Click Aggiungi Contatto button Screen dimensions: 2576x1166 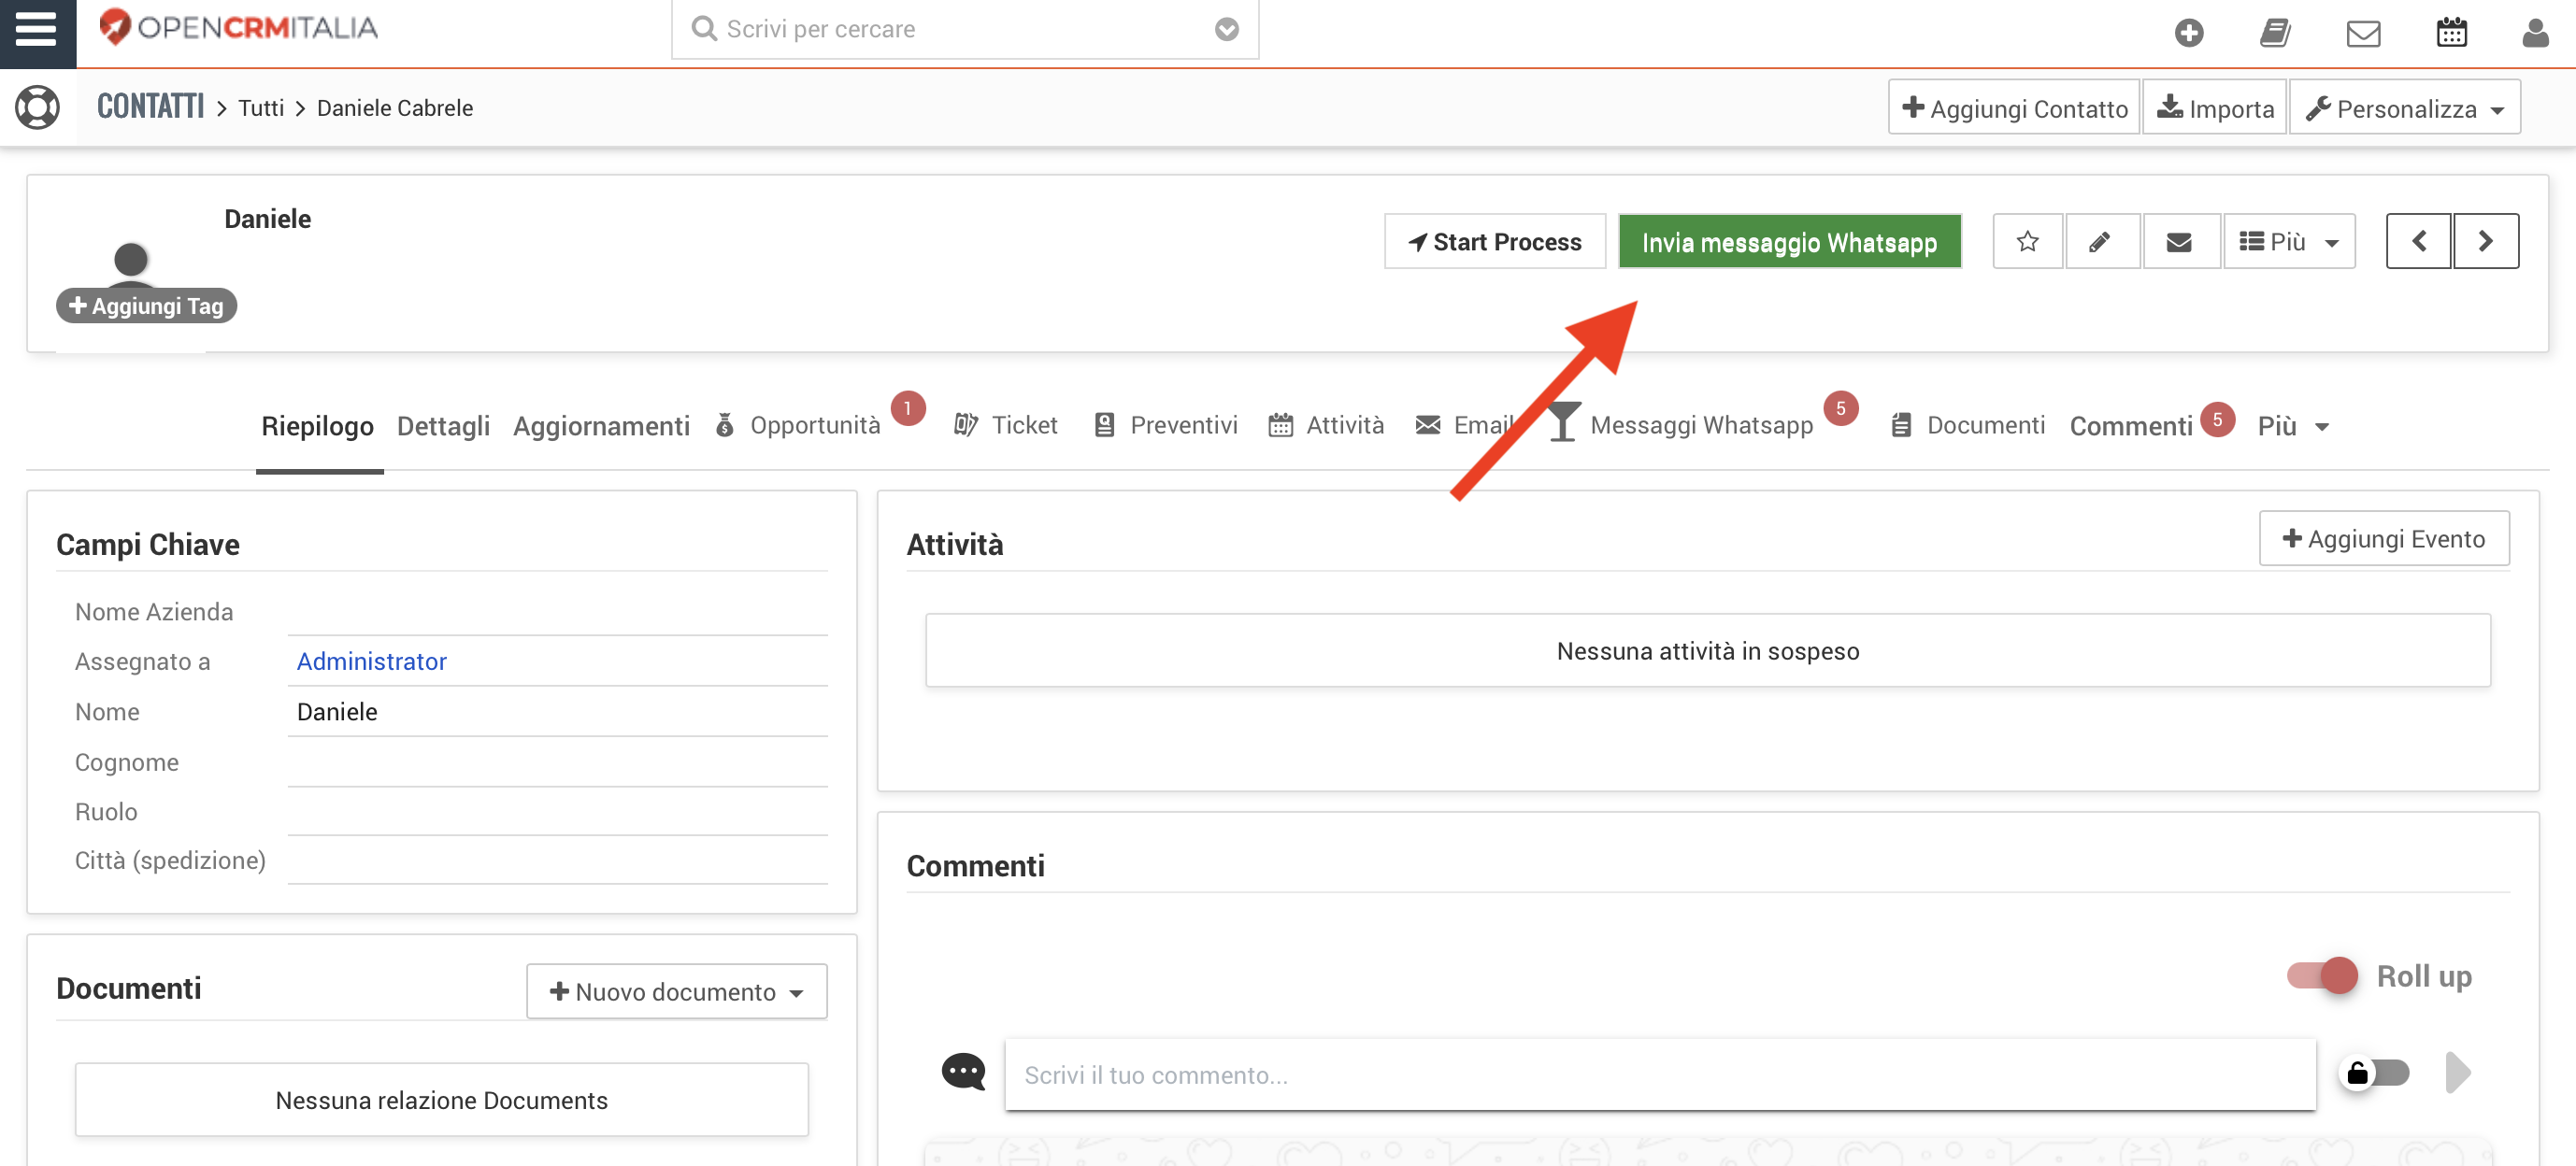[x=2013, y=108]
